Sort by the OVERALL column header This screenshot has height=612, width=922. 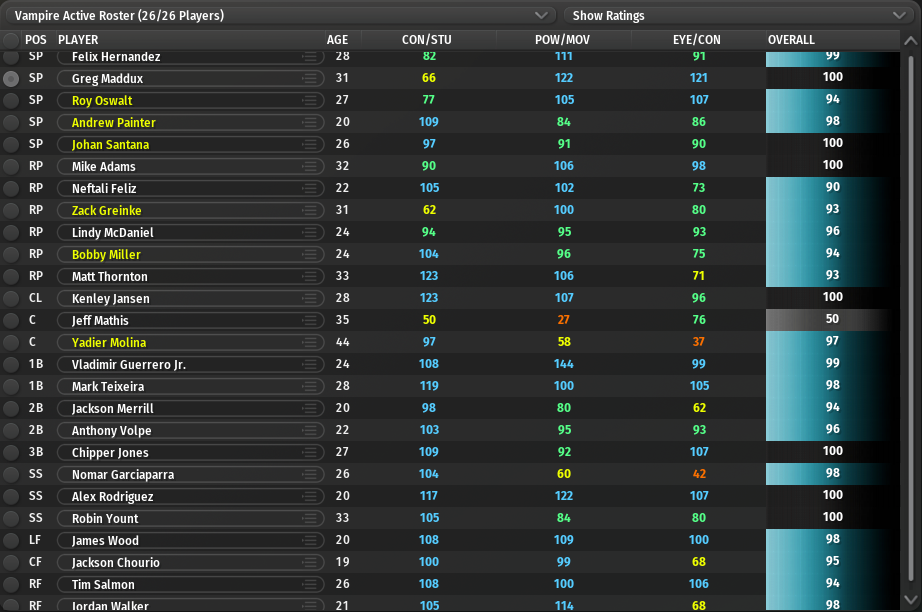click(791, 40)
